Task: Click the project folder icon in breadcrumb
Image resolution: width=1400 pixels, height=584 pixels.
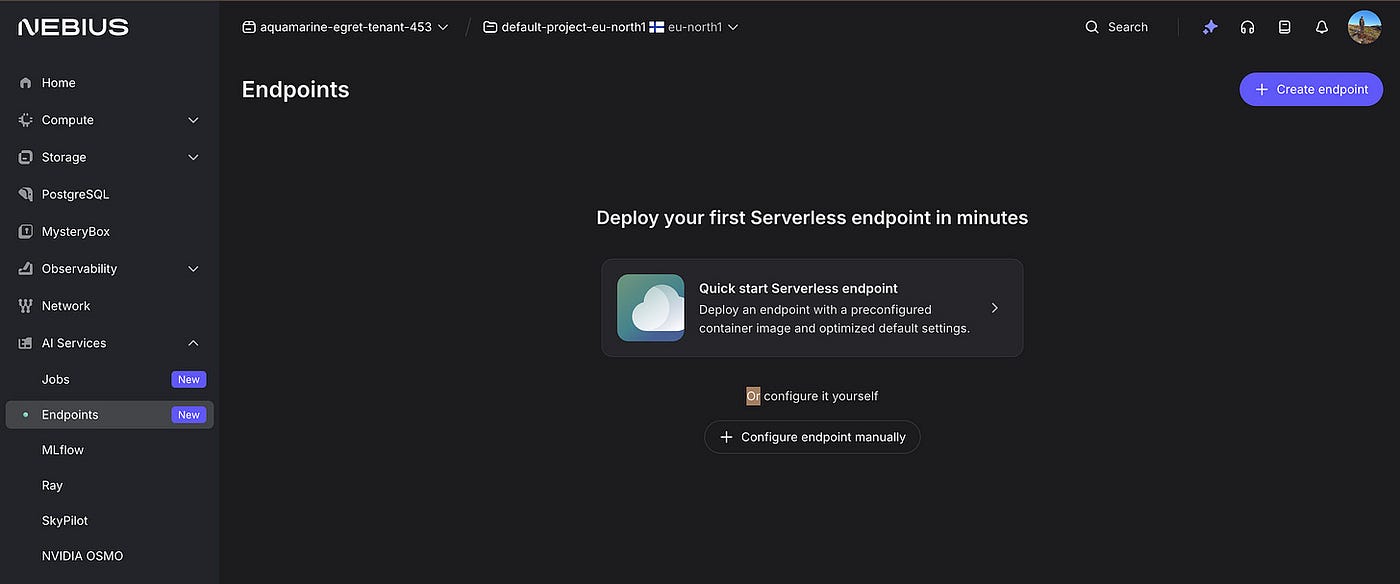Action: 490,27
